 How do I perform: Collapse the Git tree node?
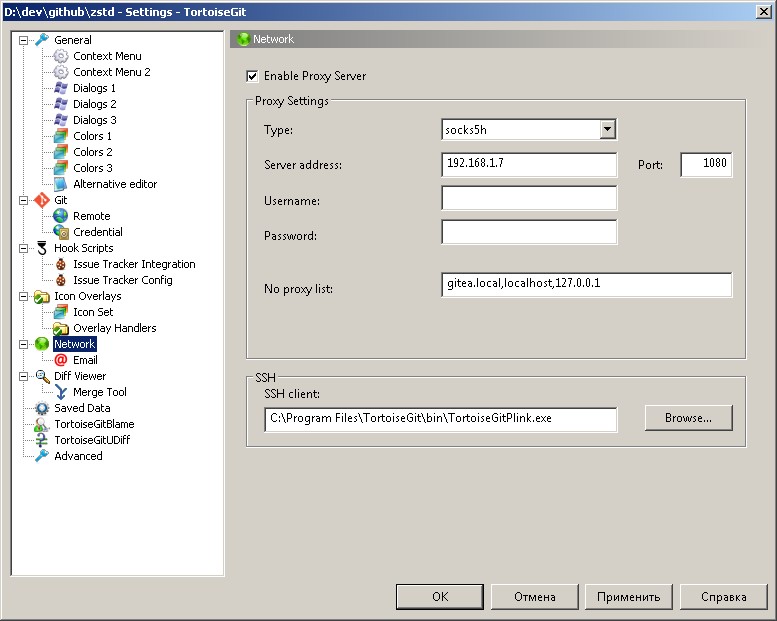(x=23, y=200)
